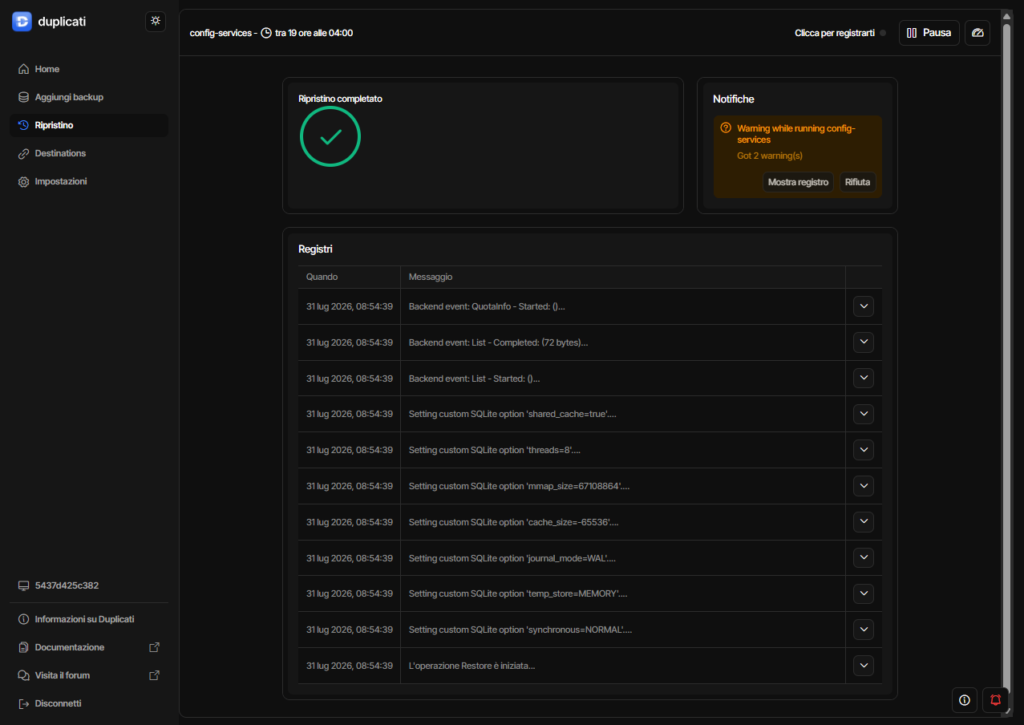Open Documentazione link
The height and width of the screenshot is (725, 1024).
coord(89,647)
